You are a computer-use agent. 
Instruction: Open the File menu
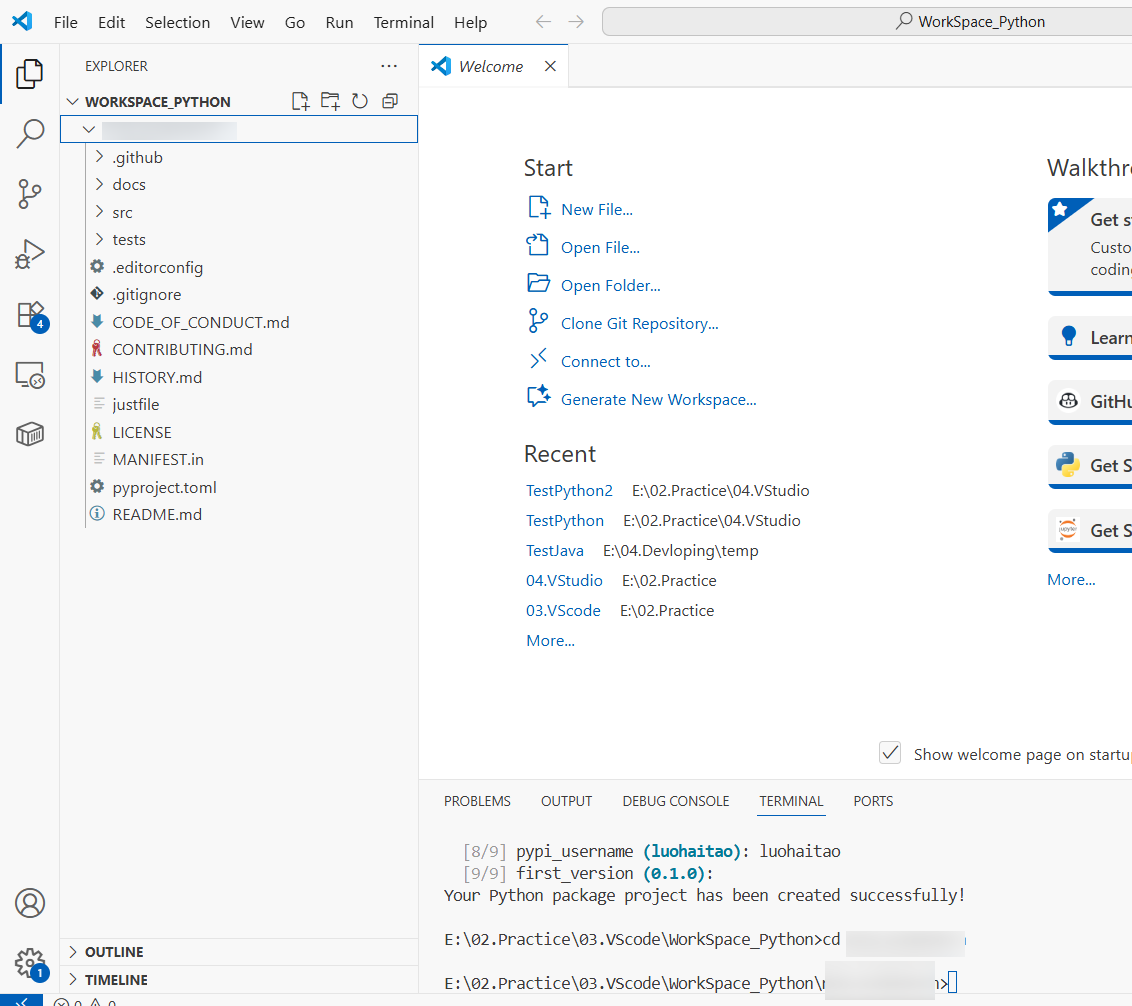click(x=66, y=22)
